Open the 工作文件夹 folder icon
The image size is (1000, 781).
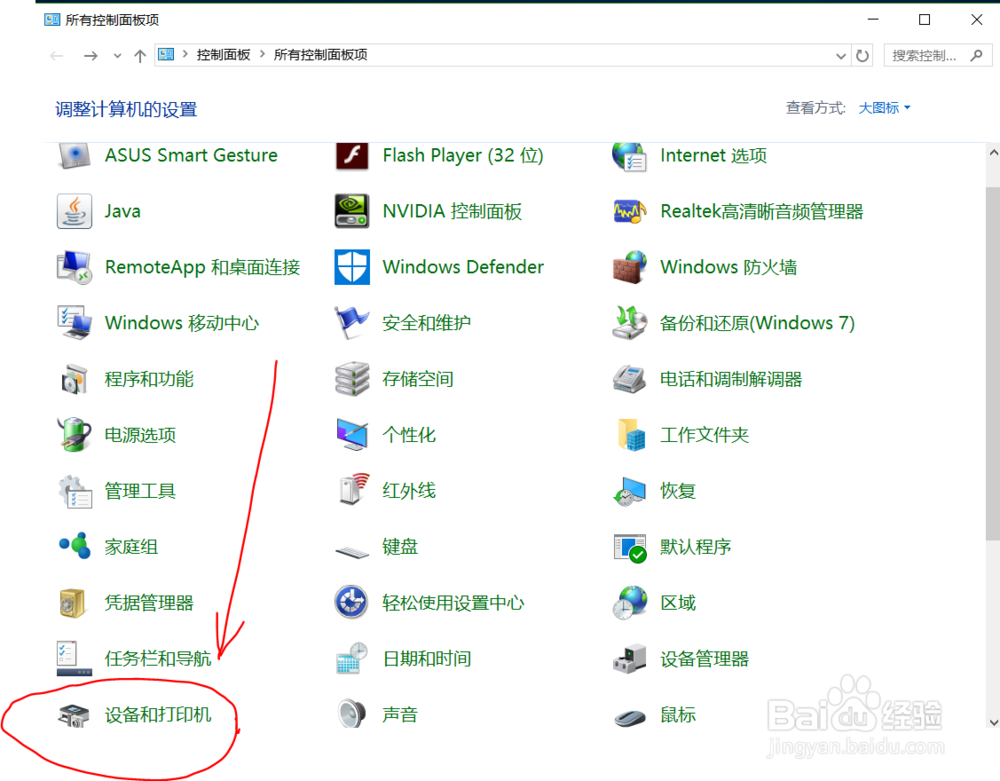pos(631,434)
